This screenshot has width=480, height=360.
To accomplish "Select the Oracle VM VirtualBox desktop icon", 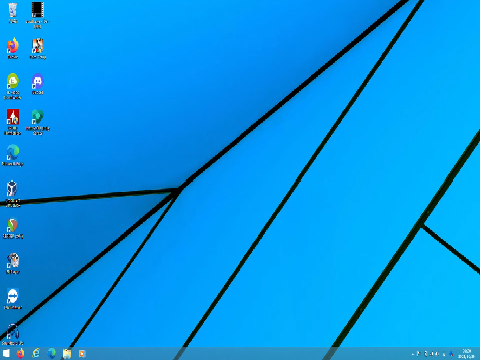I will click(x=13, y=193).
